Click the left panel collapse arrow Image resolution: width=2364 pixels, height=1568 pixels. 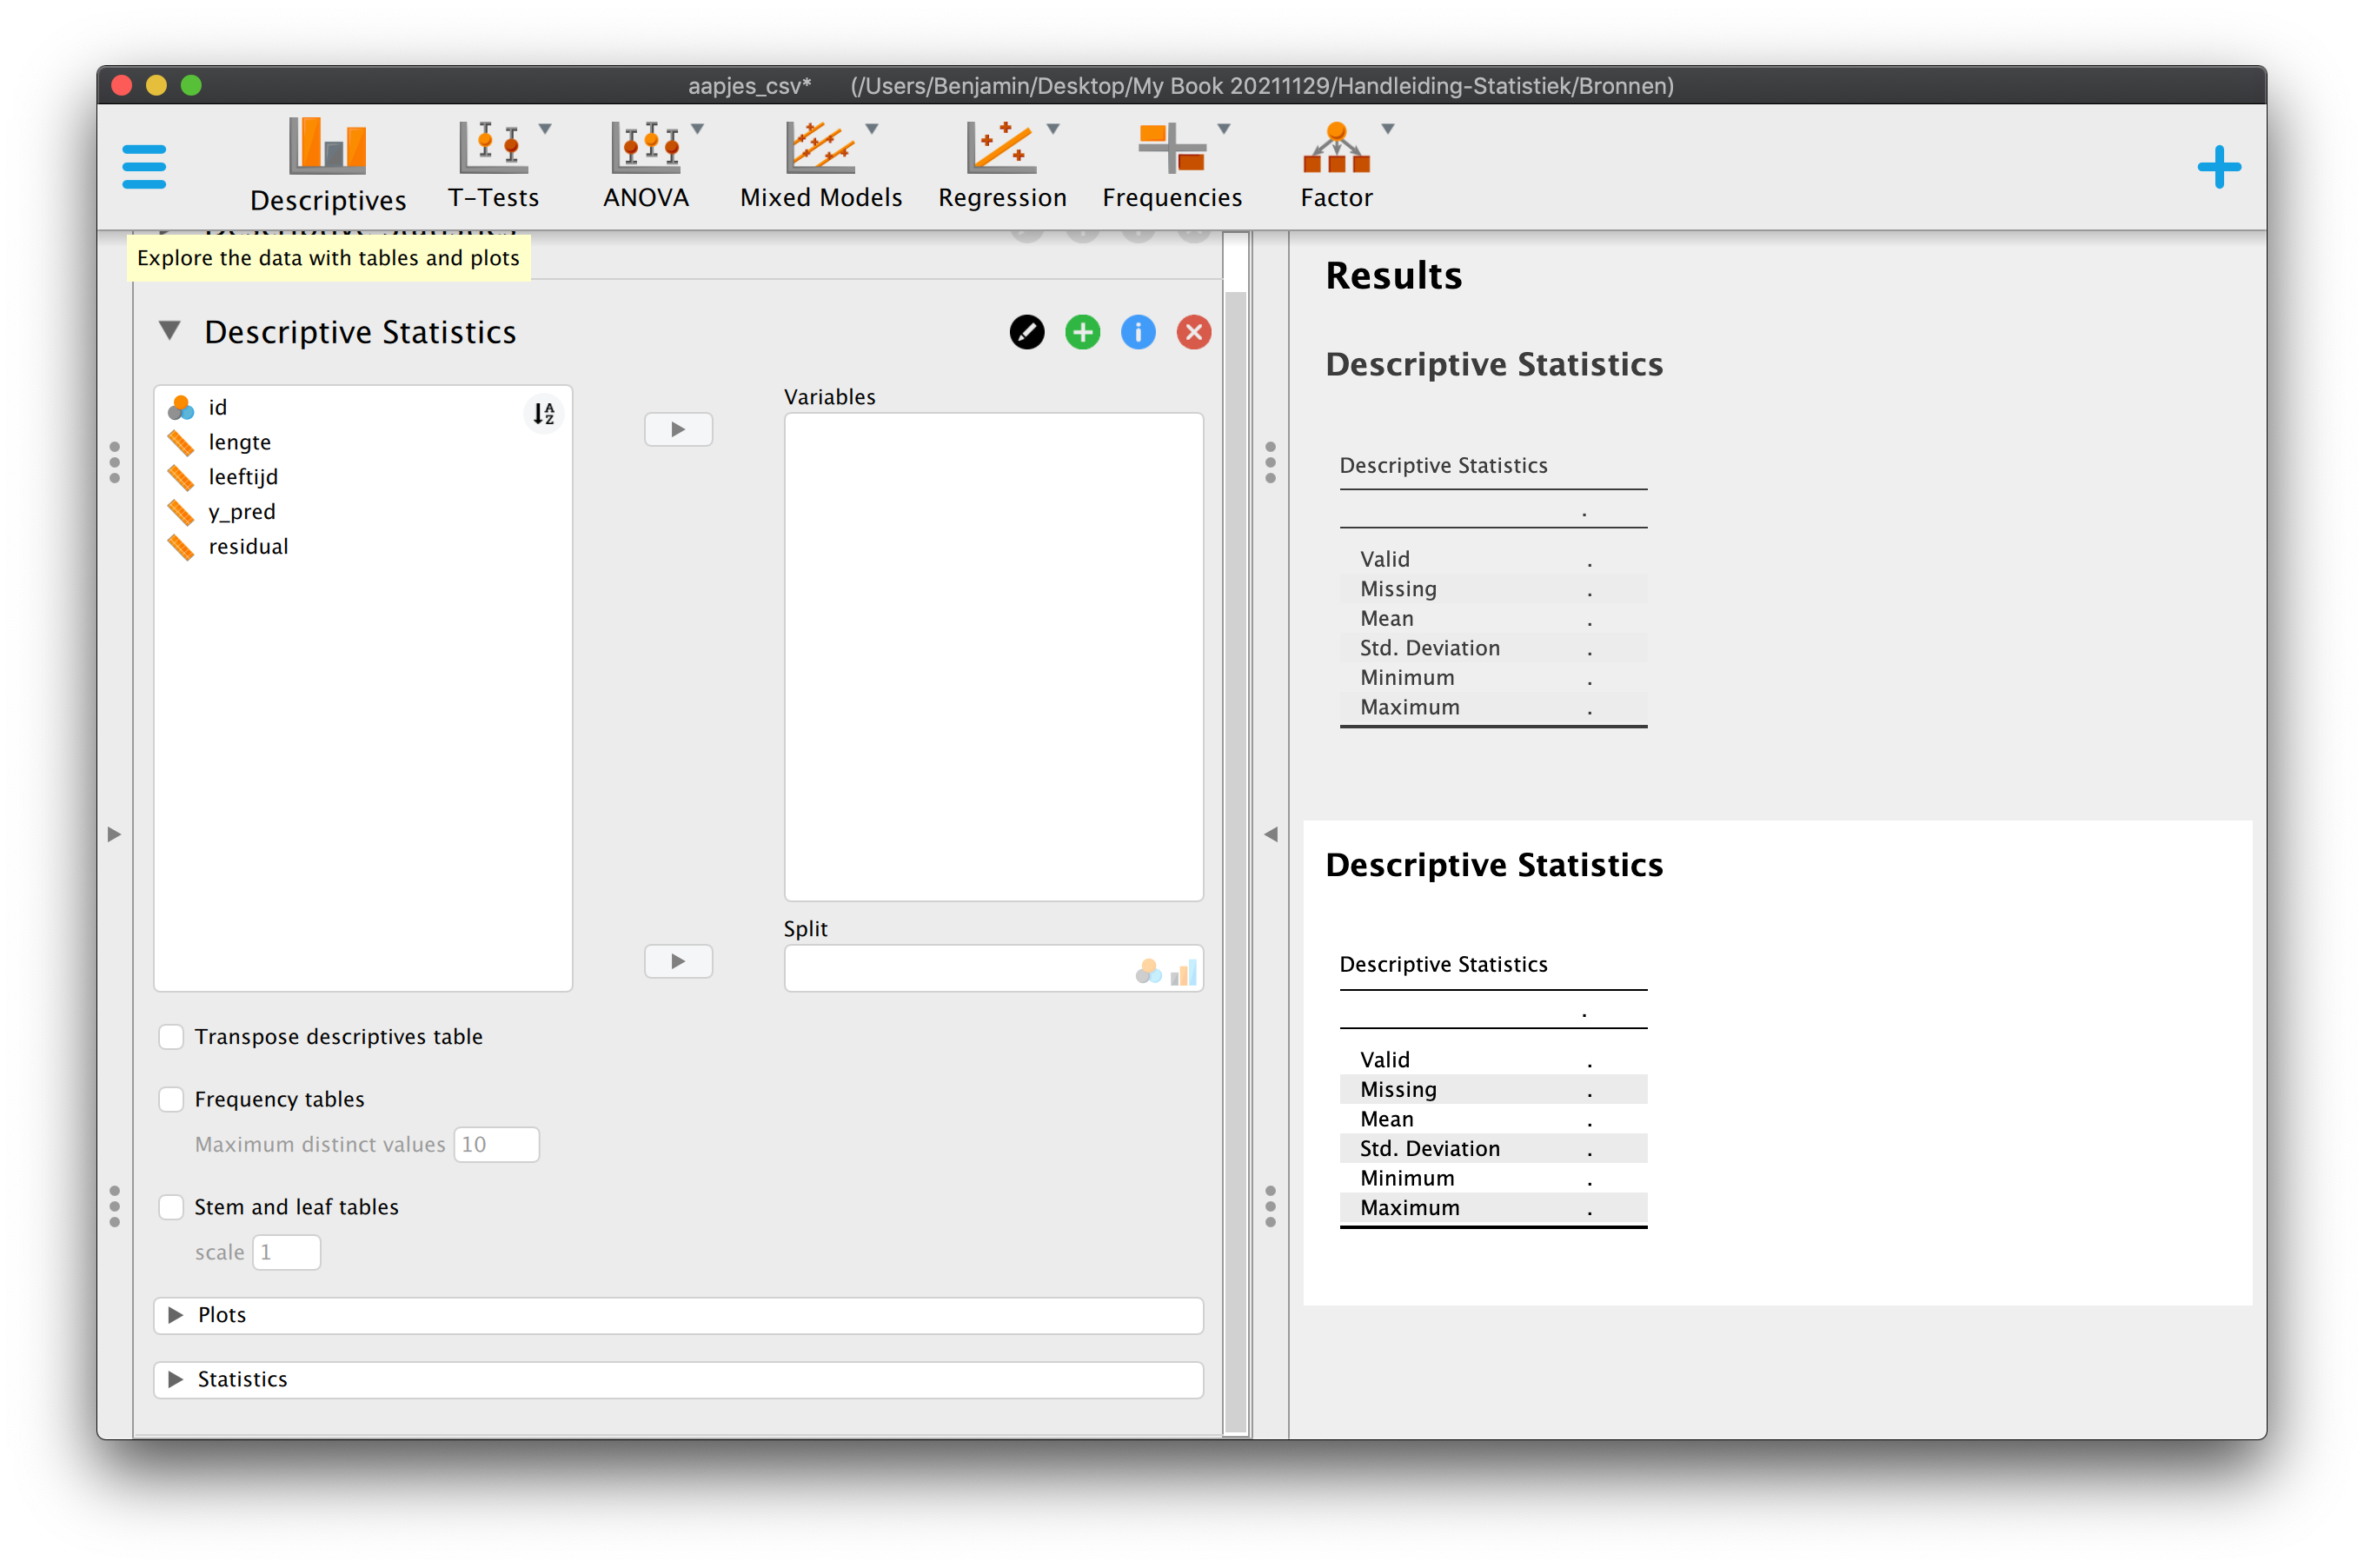(x=114, y=835)
